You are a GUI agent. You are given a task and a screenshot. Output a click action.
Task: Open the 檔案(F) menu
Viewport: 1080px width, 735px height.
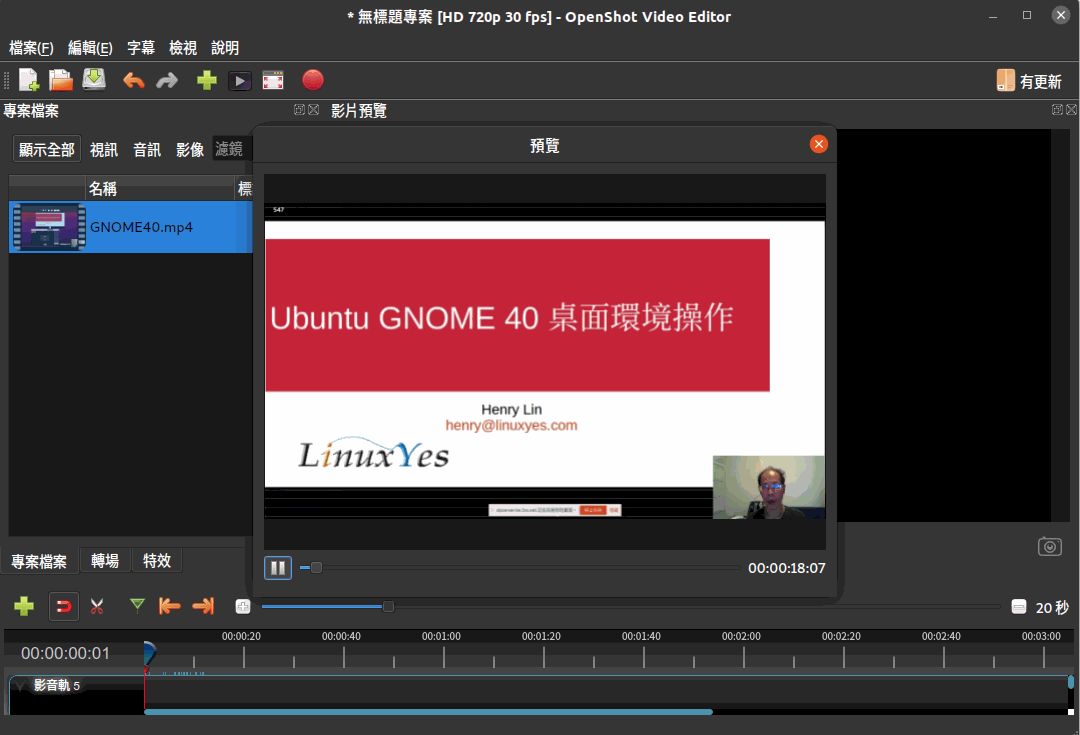click(x=31, y=48)
